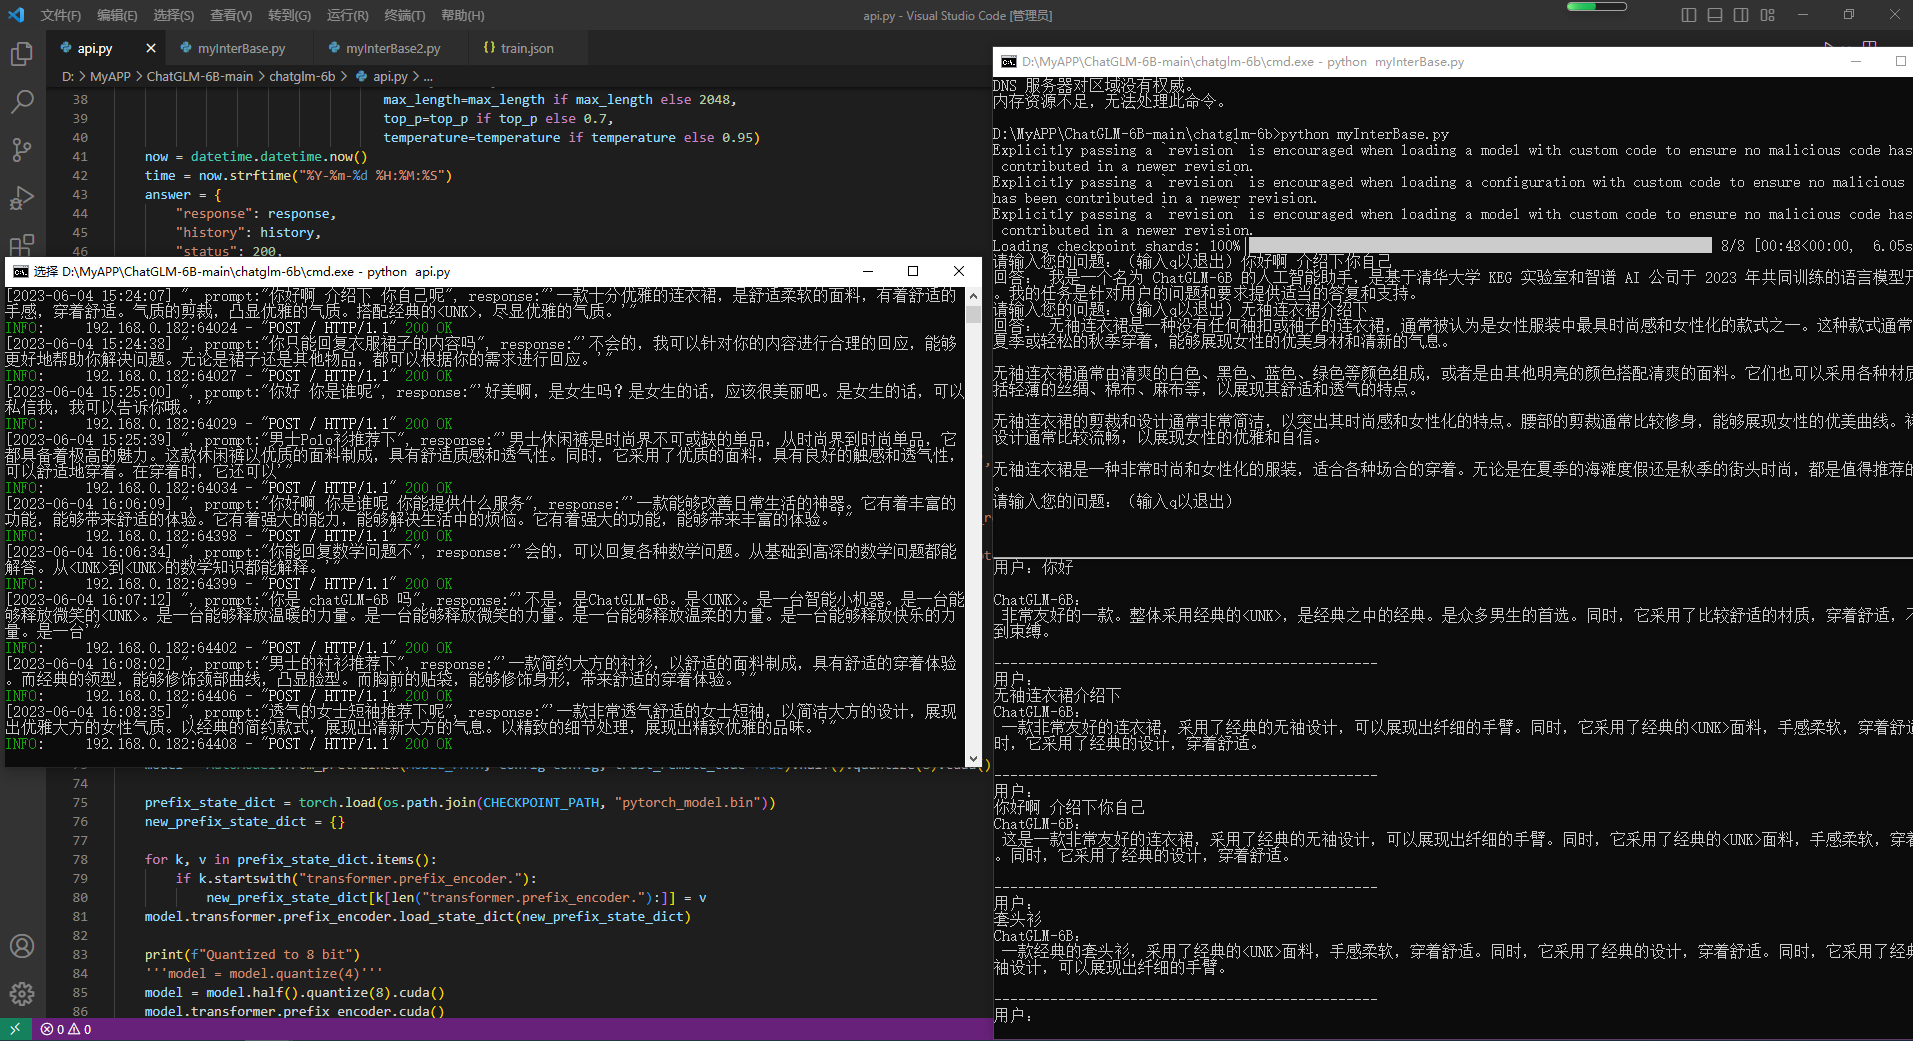Viewport: 1913px width, 1041px height.
Task: Click the remote window indicator in the status bar
Action: pyautogui.click(x=15, y=1029)
